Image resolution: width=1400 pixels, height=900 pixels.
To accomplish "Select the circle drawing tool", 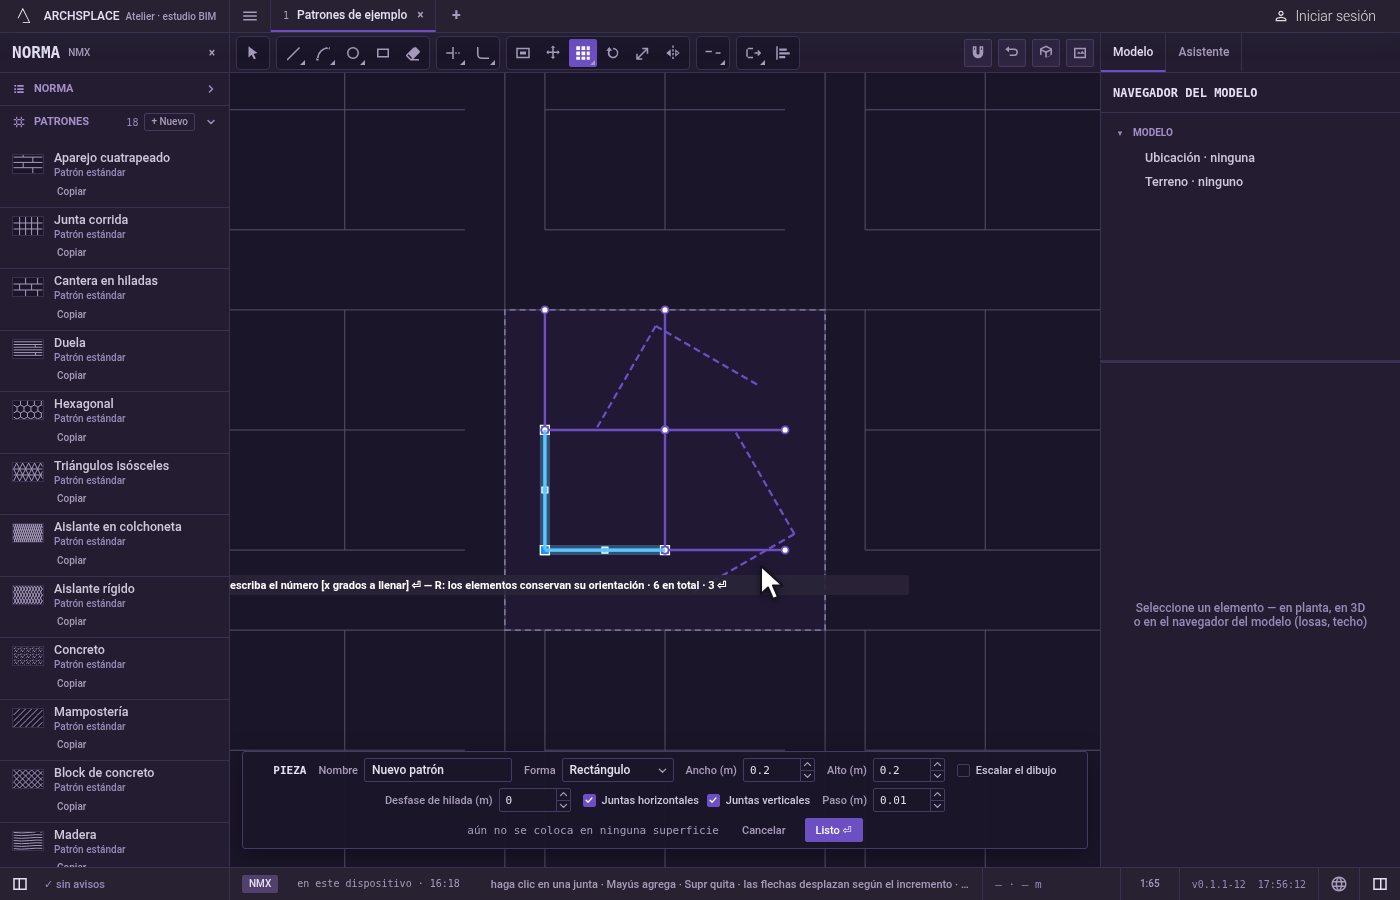I will [353, 53].
